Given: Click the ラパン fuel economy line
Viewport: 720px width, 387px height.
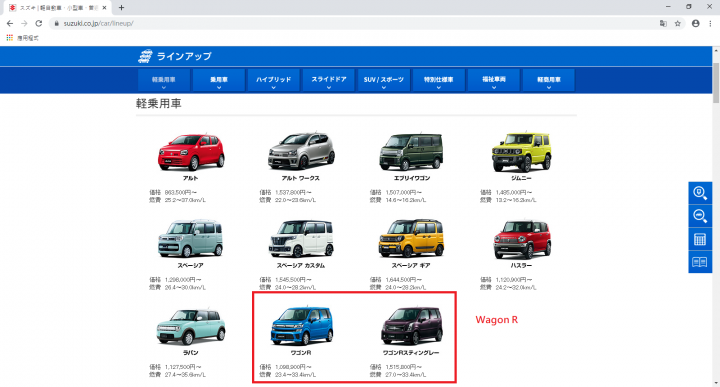Looking at the screenshot, I should pyautogui.click(x=177, y=375).
